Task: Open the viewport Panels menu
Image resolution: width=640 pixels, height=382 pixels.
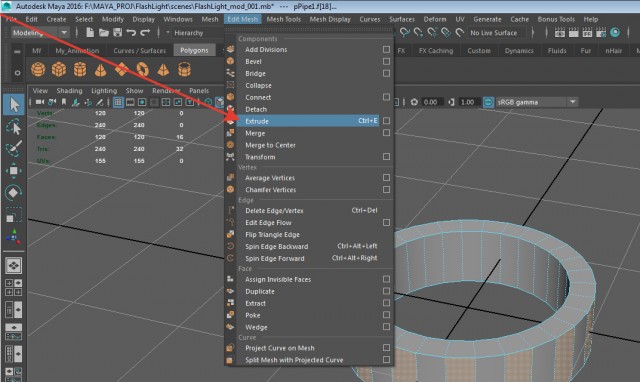Action: point(199,91)
